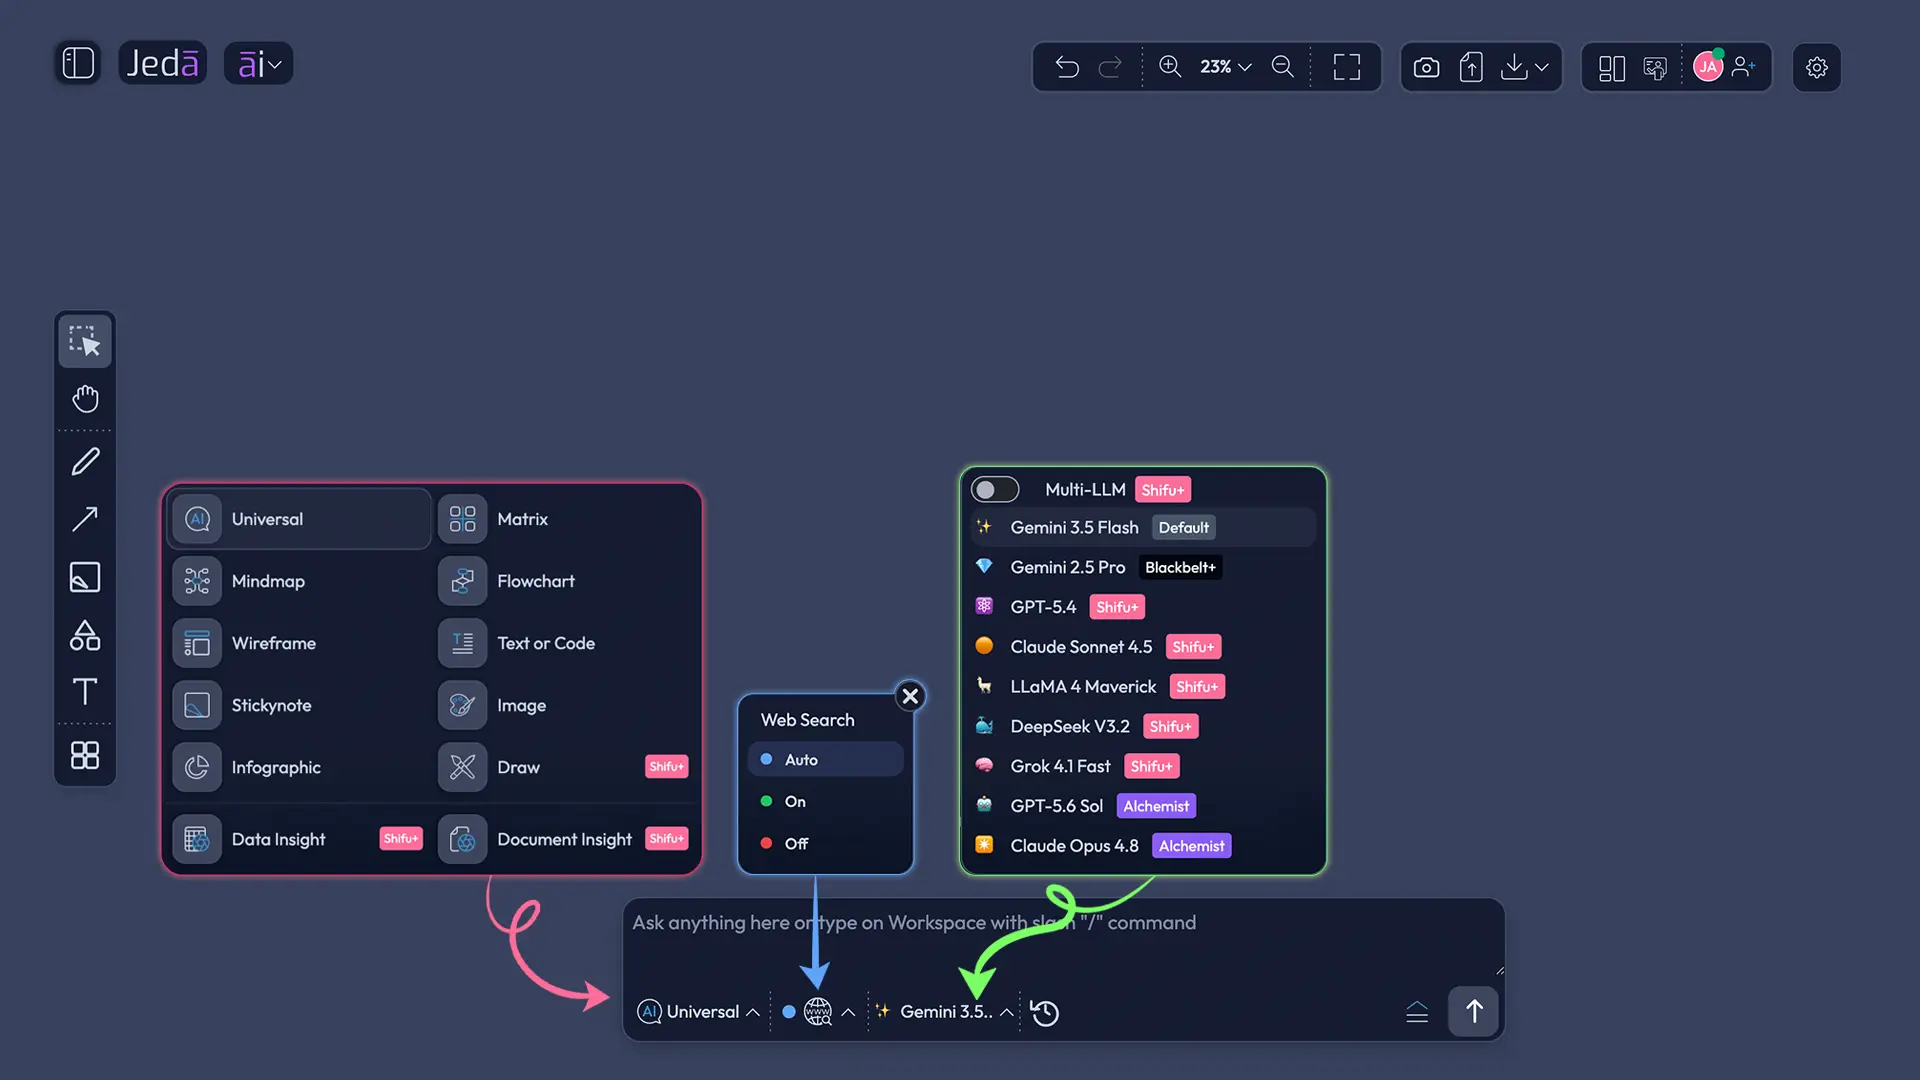Select the Text tool
Image resolution: width=1920 pixels, height=1080 pixels.
pos(85,692)
